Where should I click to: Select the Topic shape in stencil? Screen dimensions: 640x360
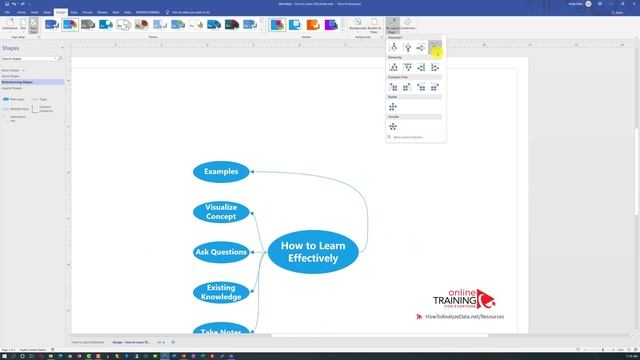[x=40, y=99]
